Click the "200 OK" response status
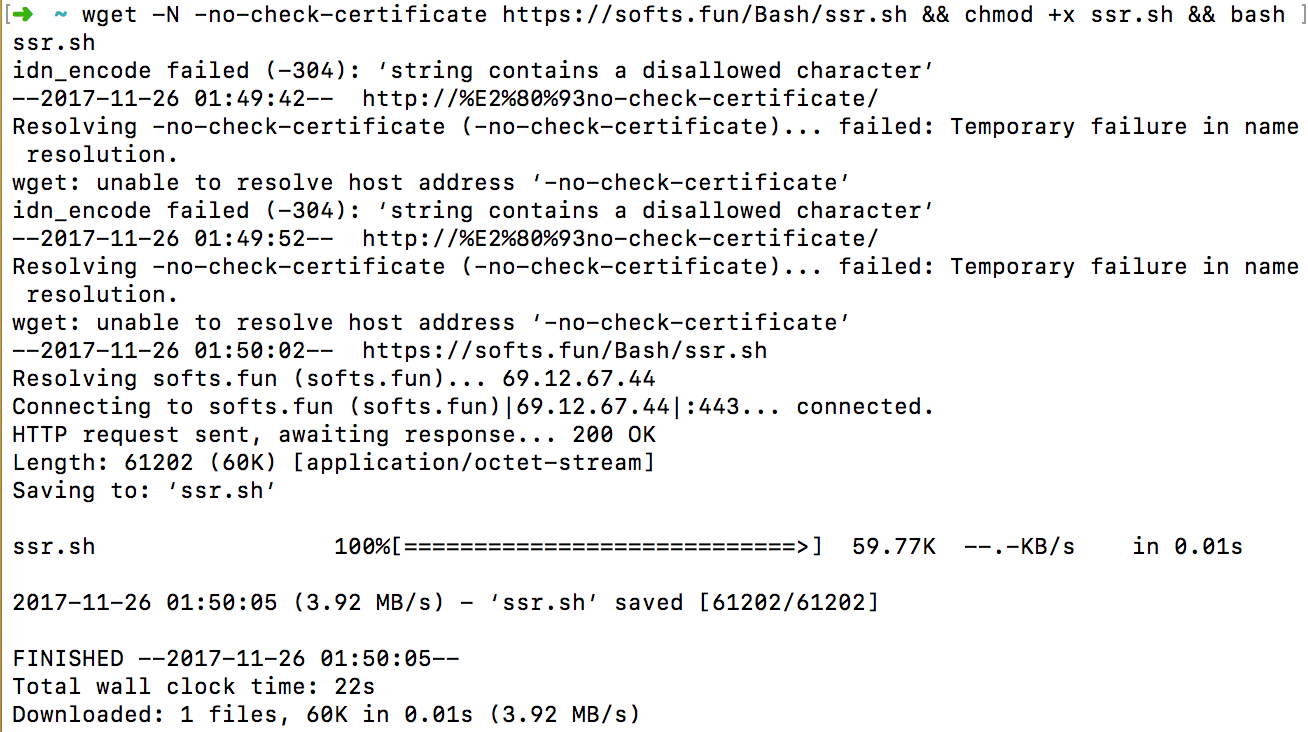The height and width of the screenshot is (732, 1308). coord(613,435)
